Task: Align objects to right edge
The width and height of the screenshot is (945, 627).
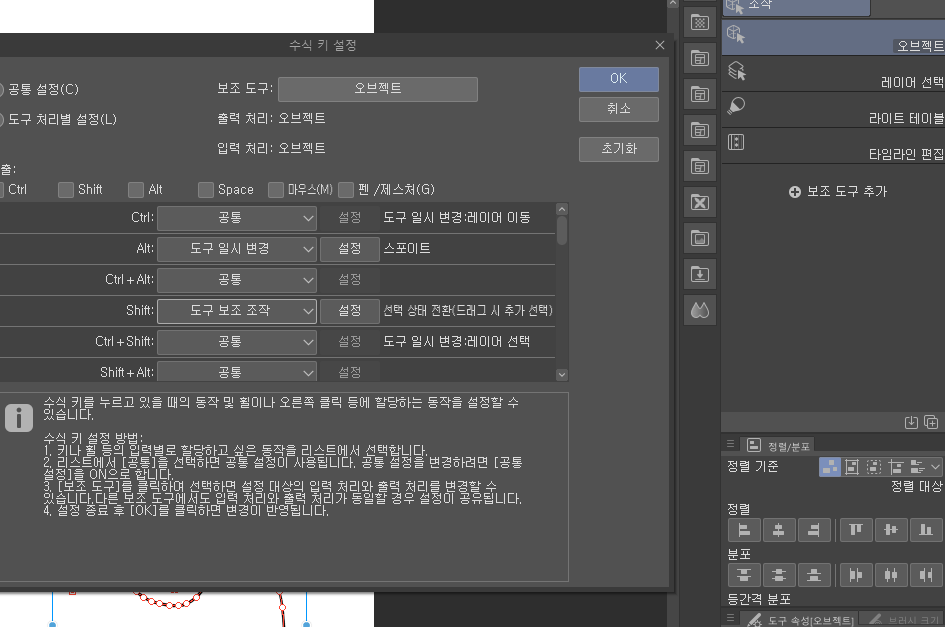Action: pos(814,531)
